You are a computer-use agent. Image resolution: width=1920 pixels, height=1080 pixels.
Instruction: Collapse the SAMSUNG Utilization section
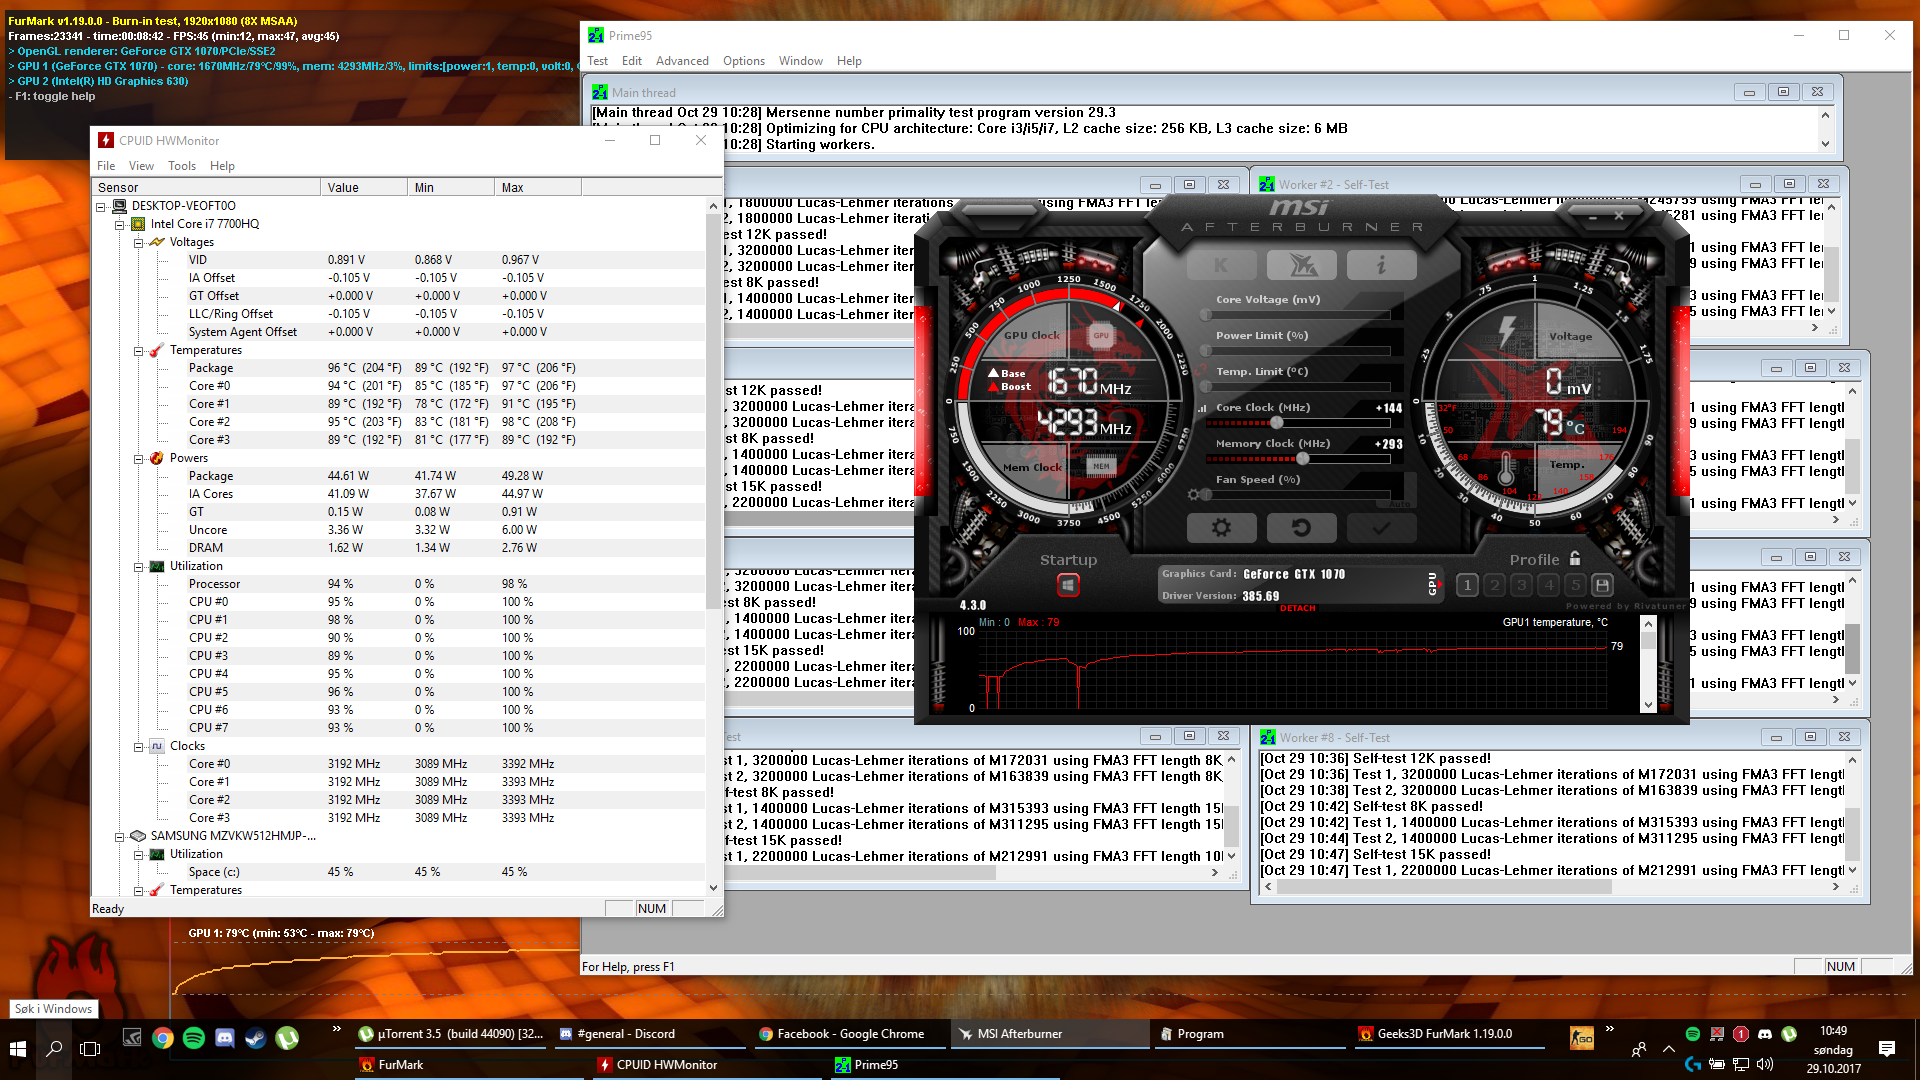pyautogui.click(x=139, y=854)
